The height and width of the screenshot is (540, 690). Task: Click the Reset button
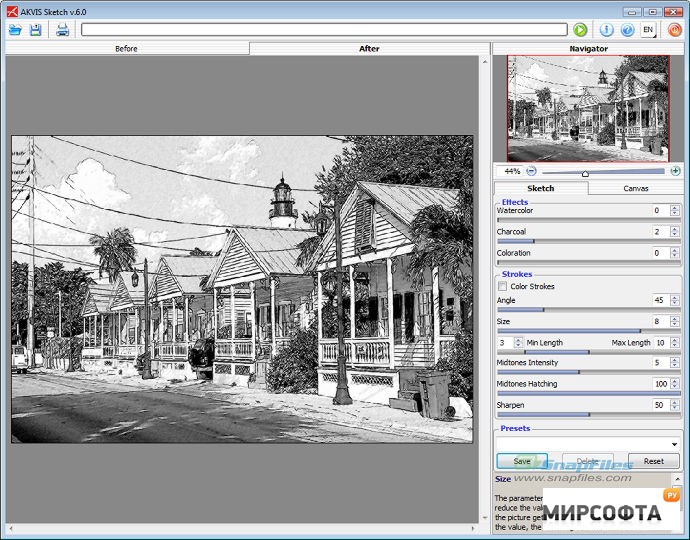pos(653,461)
